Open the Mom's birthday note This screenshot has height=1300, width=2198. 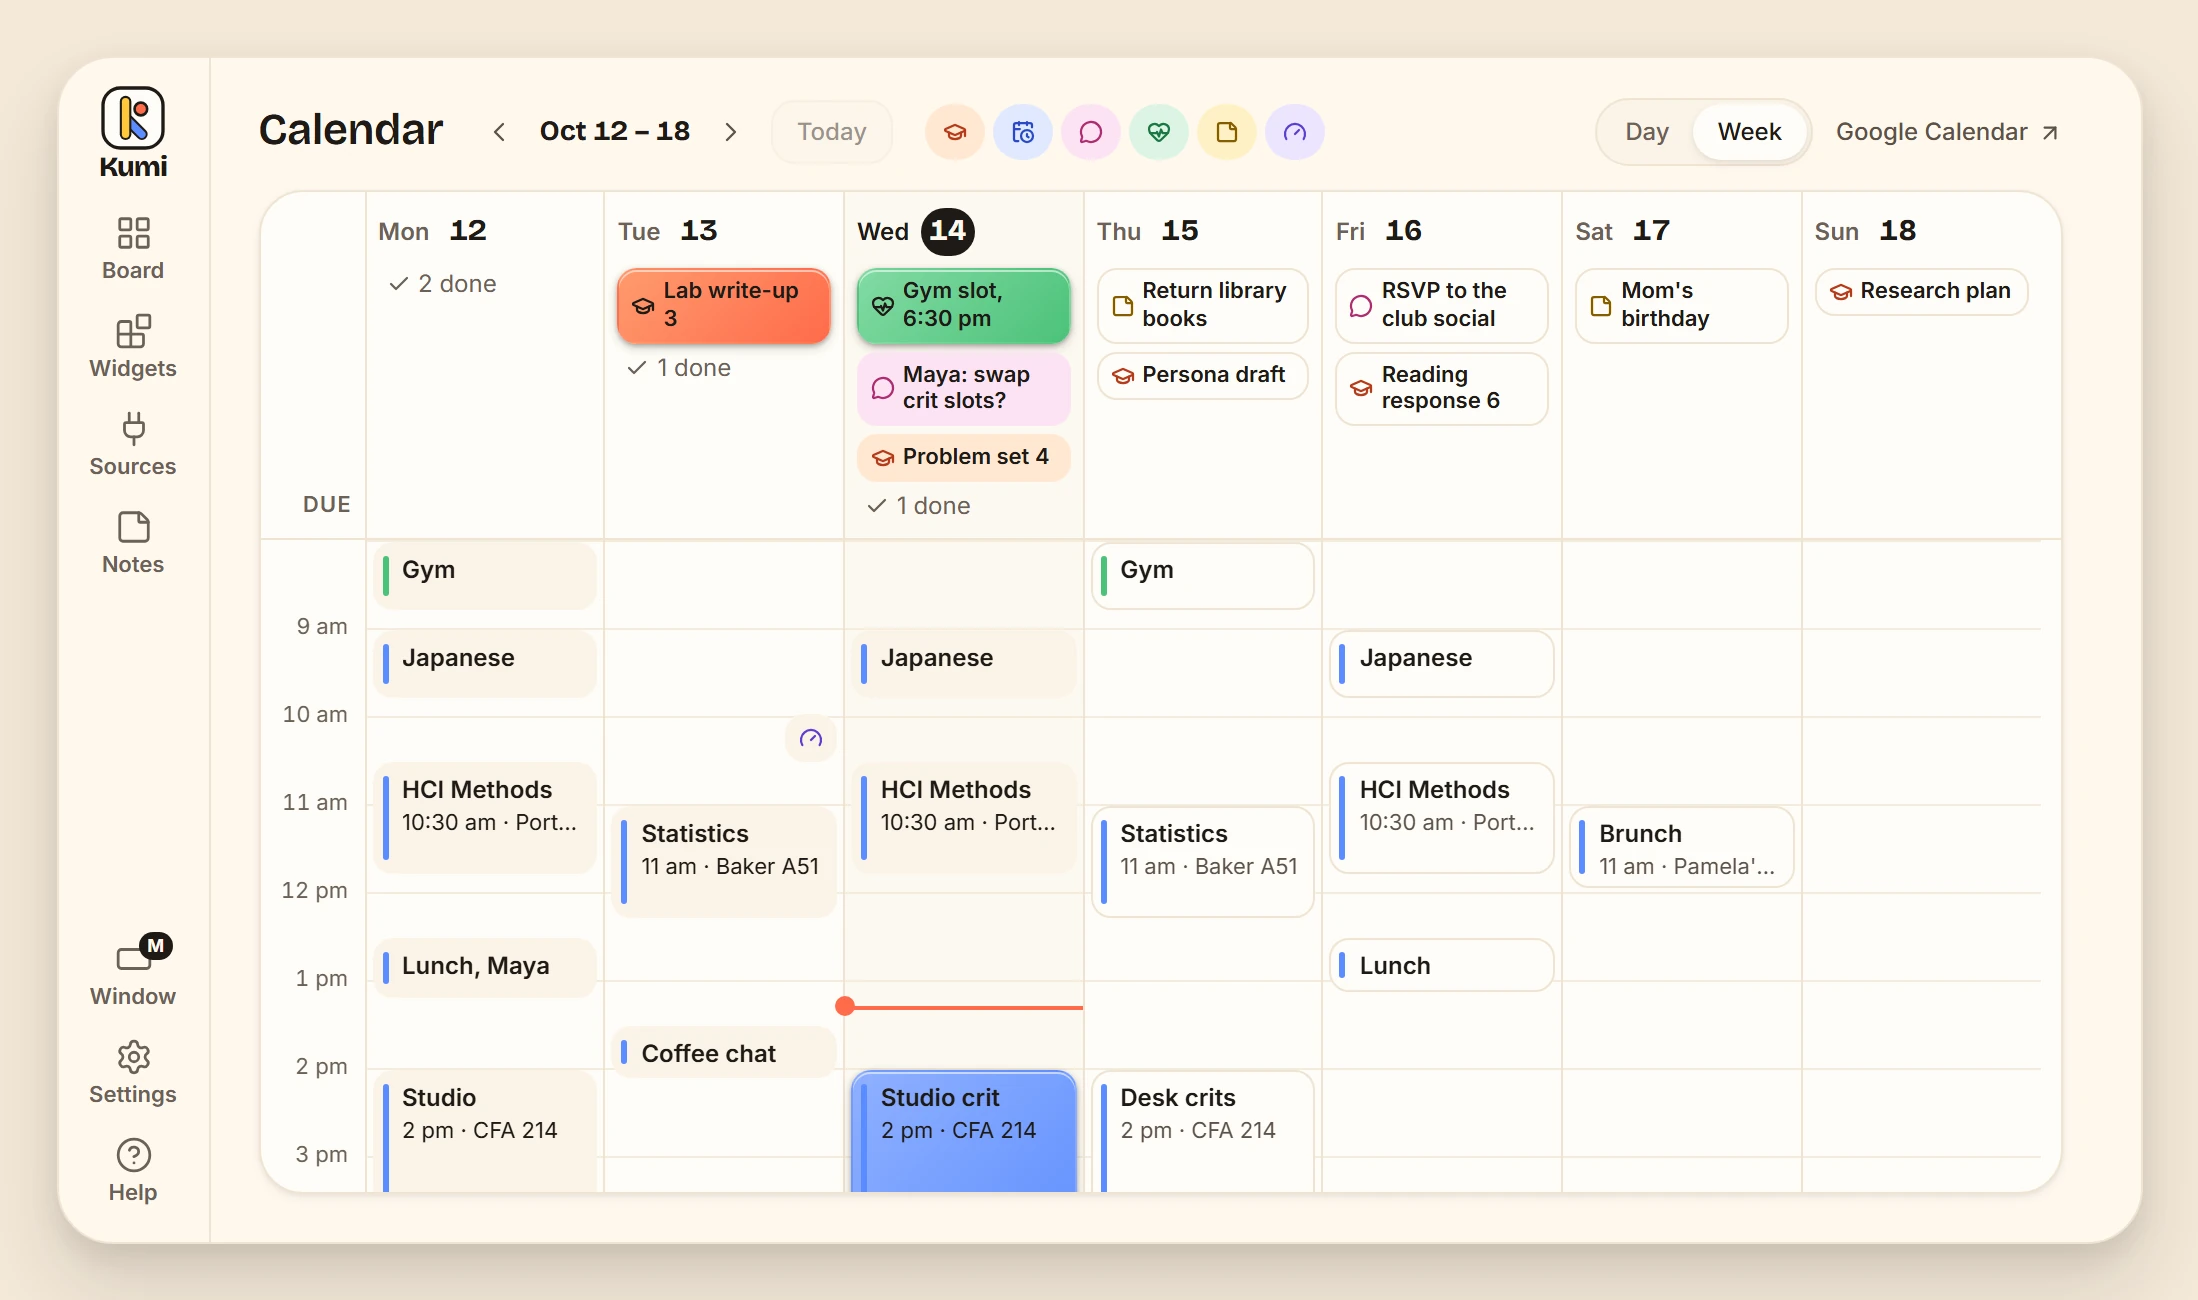(x=1682, y=305)
